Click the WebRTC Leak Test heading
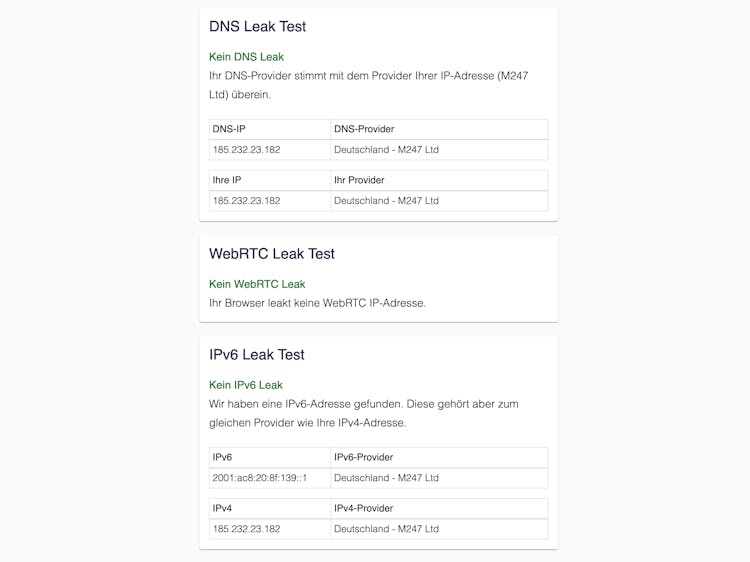 point(272,253)
